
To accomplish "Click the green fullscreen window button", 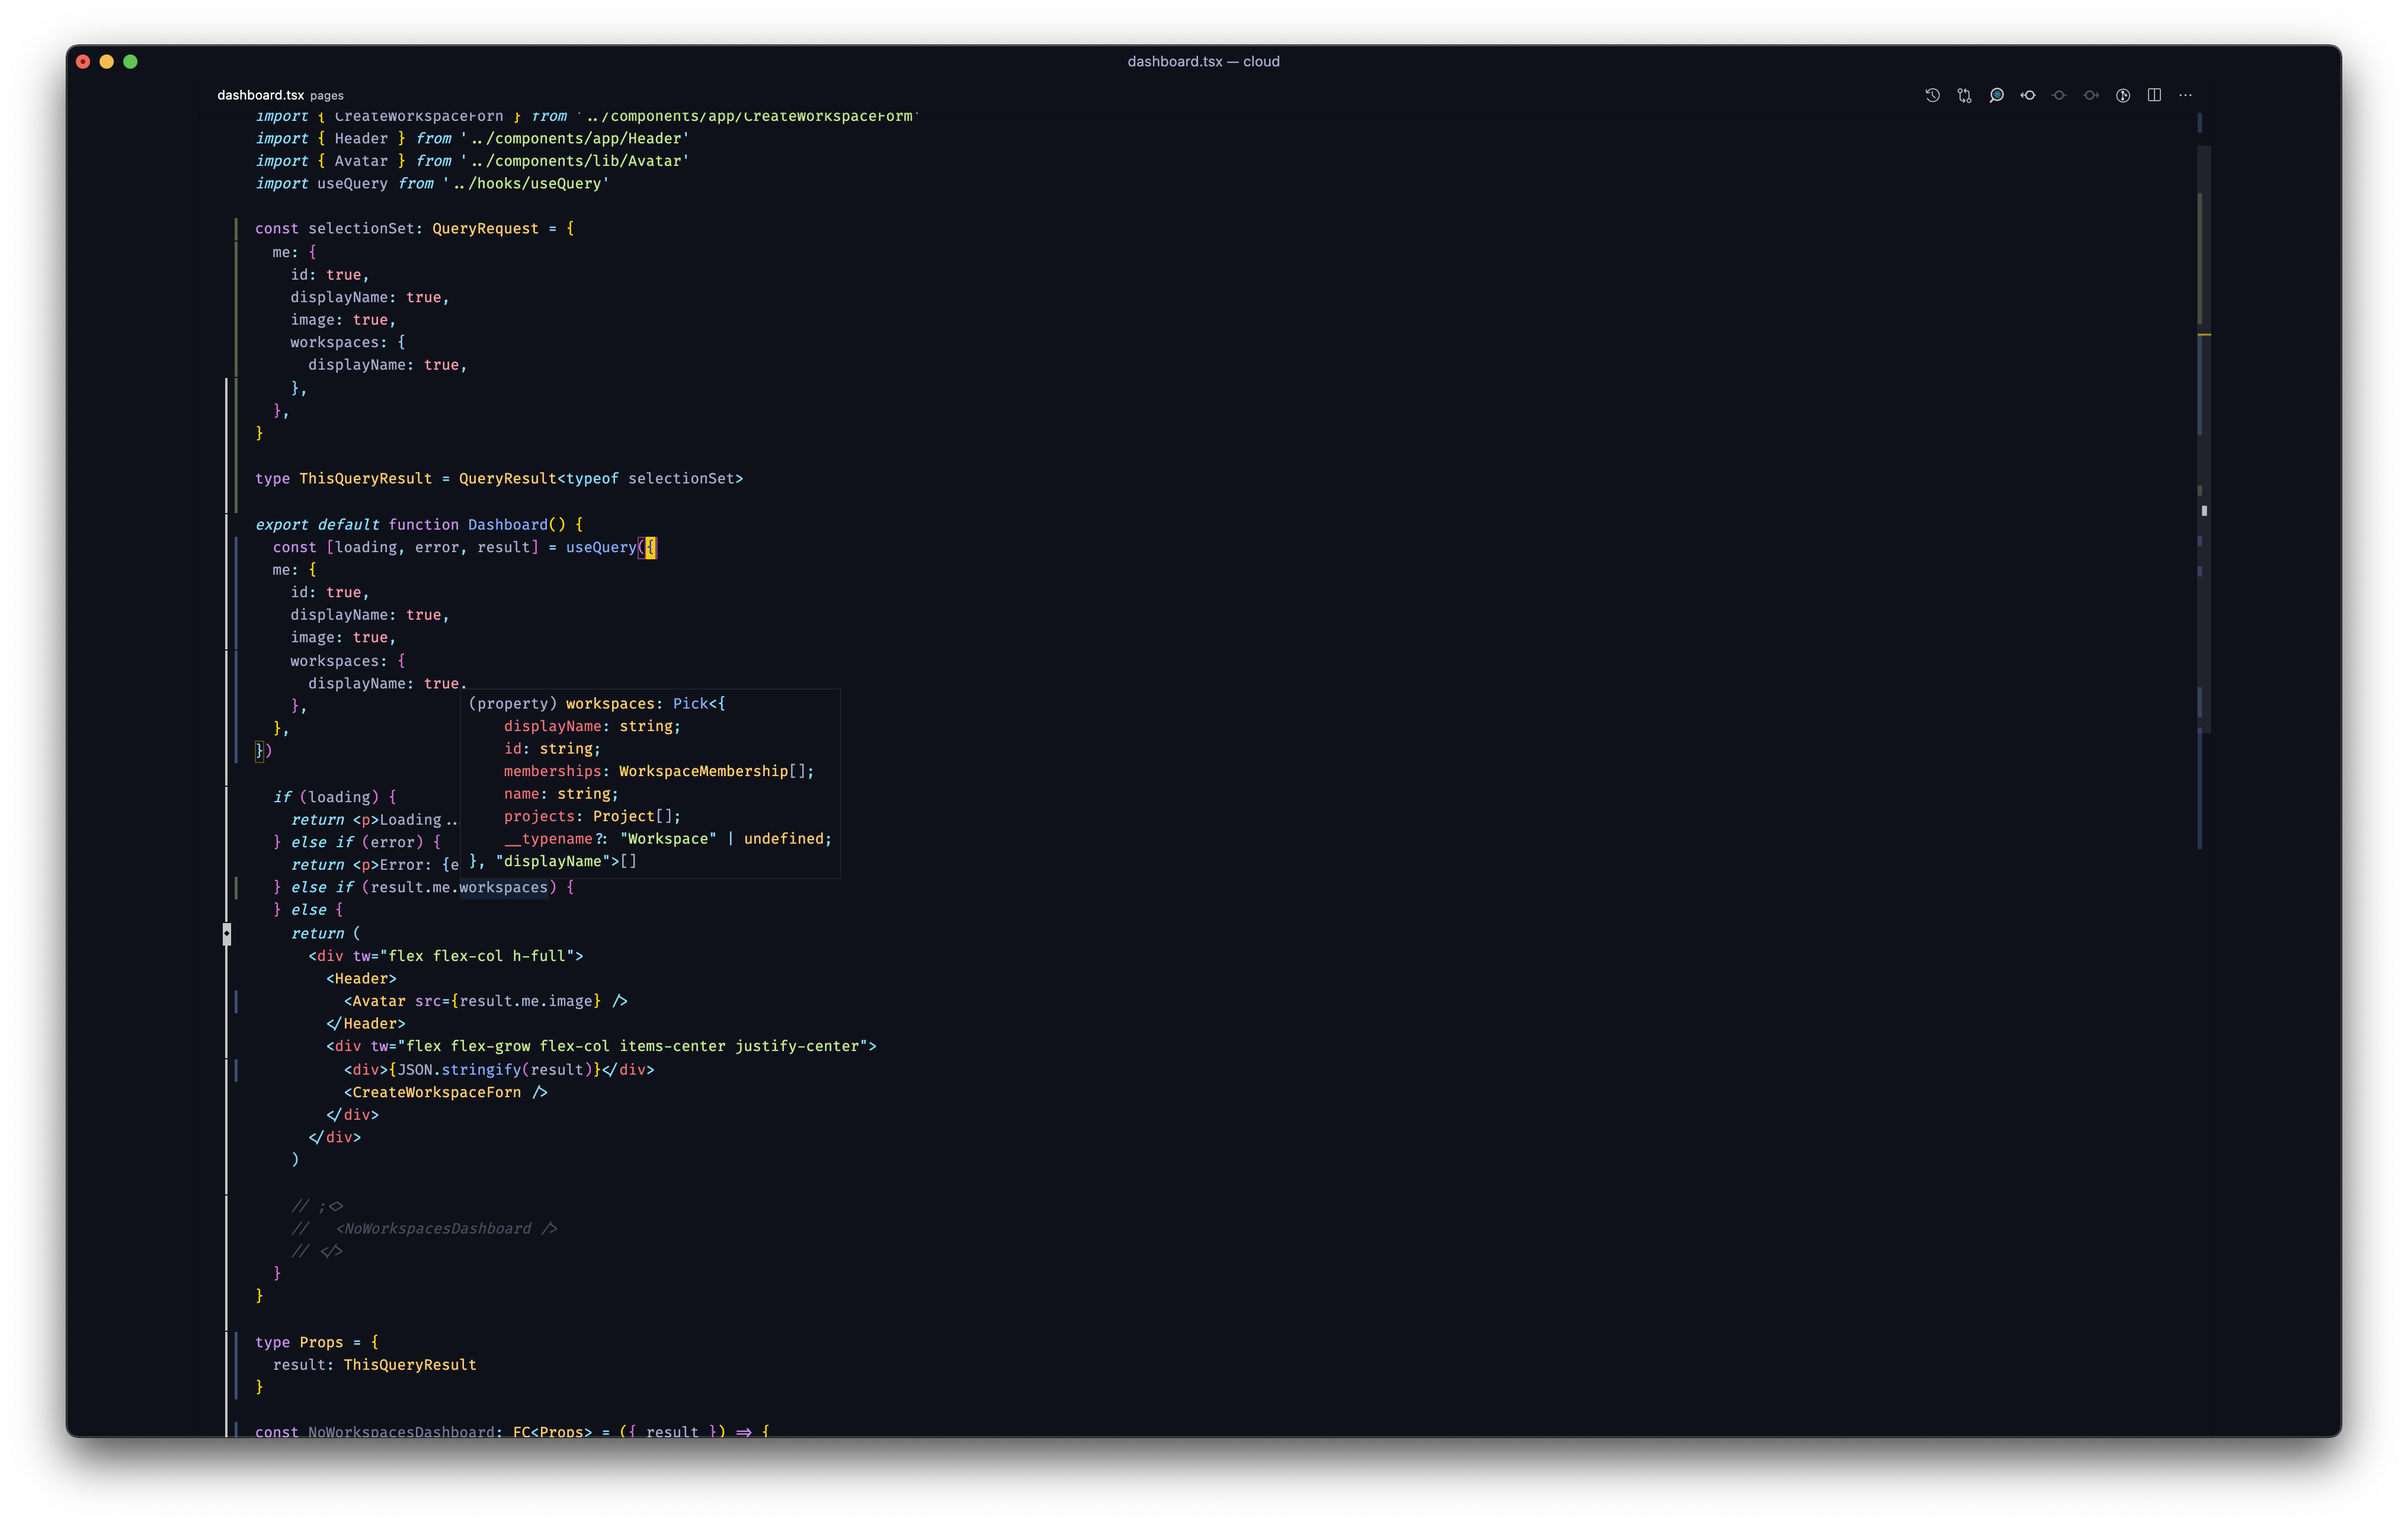I will [130, 62].
